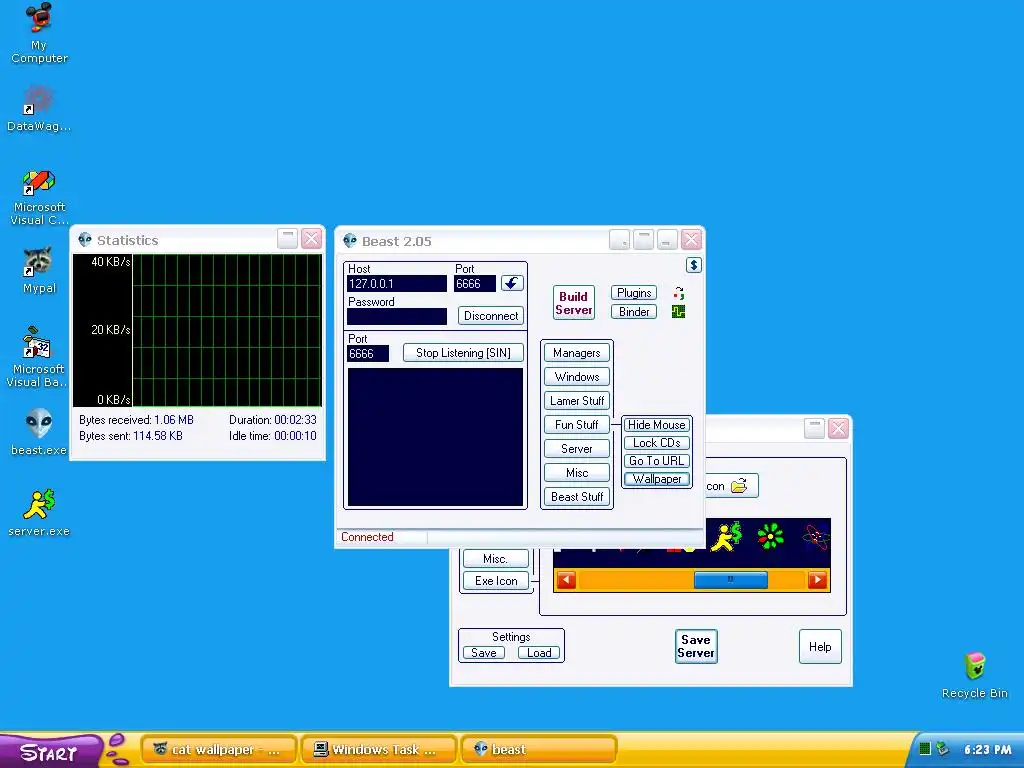Click the connection Port field beside Host
The width and height of the screenshot is (1024, 768).
coord(475,284)
